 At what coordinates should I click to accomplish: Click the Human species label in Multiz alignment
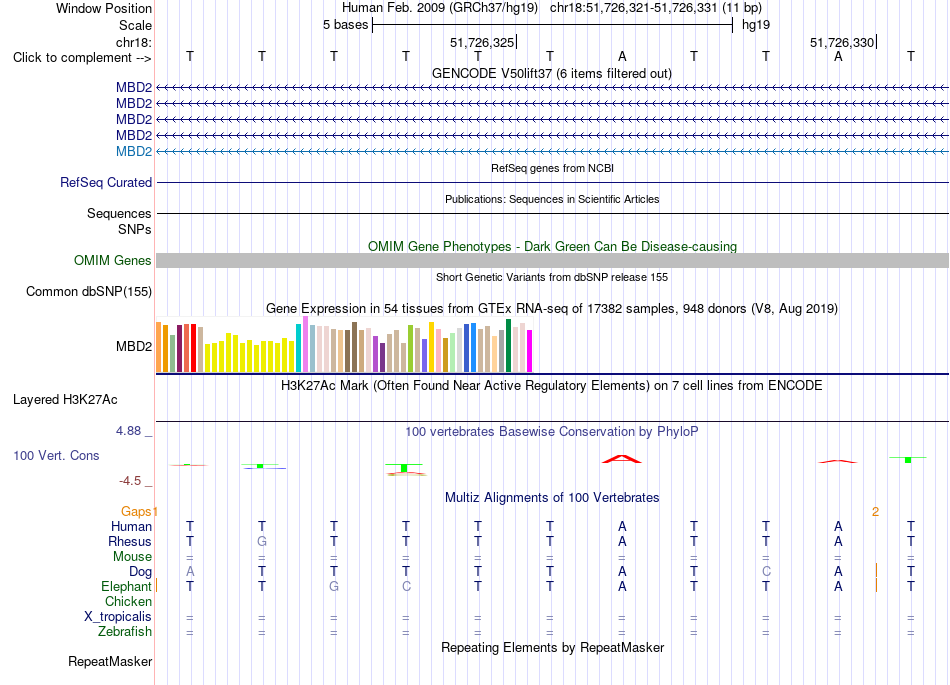click(x=131, y=526)
